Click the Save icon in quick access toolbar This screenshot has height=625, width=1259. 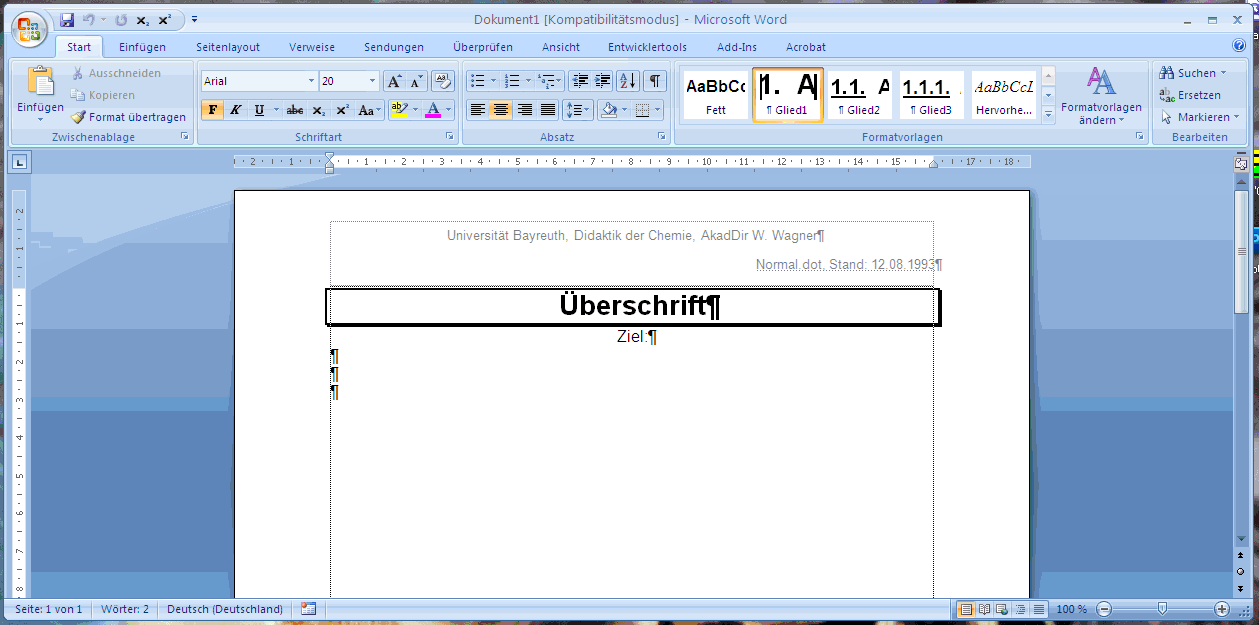click(67, 20)
